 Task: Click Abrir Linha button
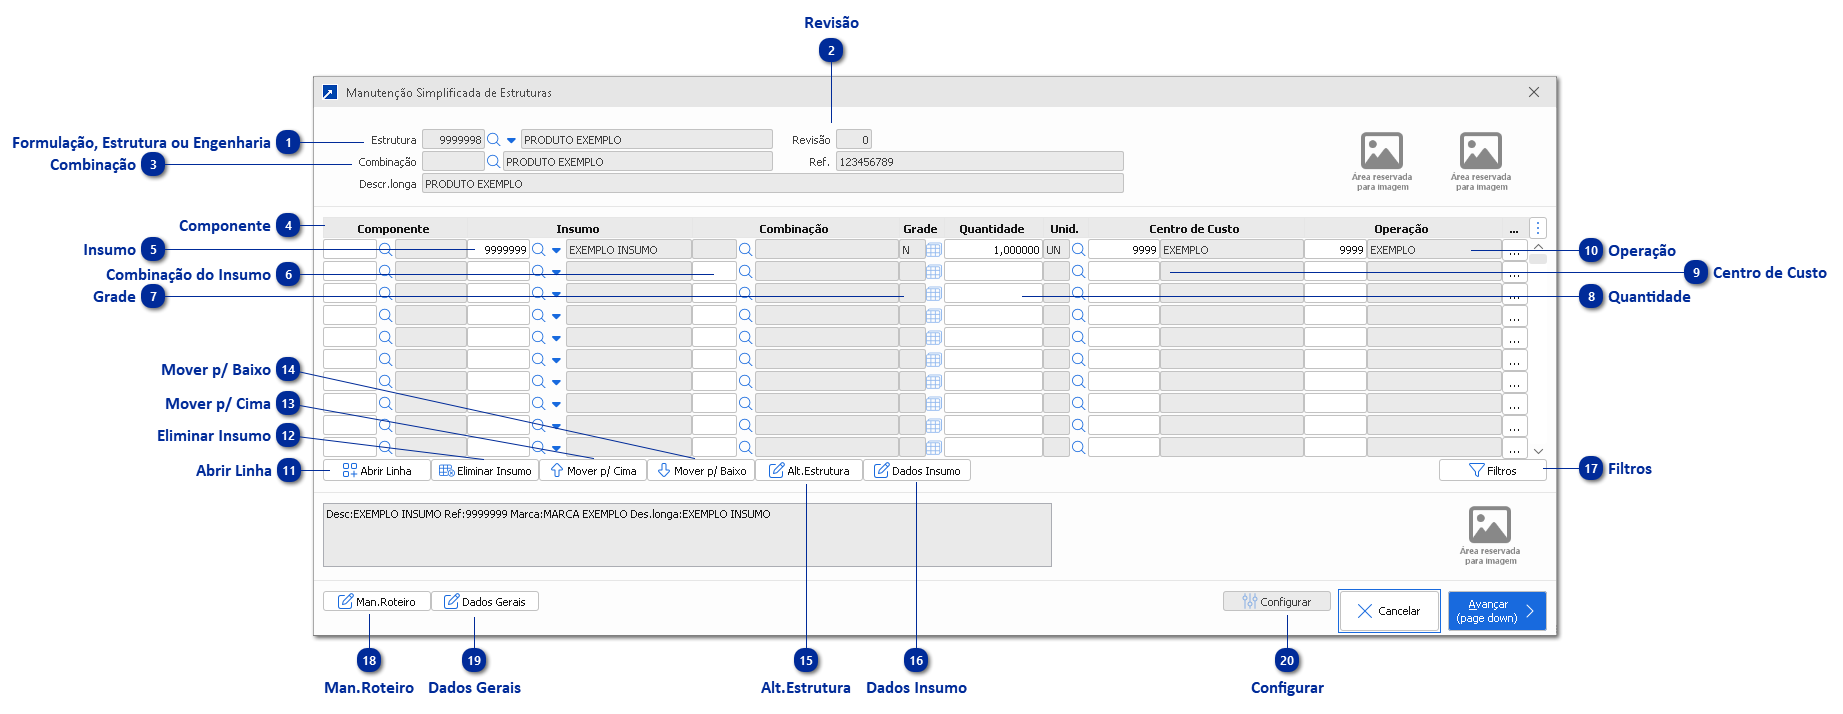(377, 471)
